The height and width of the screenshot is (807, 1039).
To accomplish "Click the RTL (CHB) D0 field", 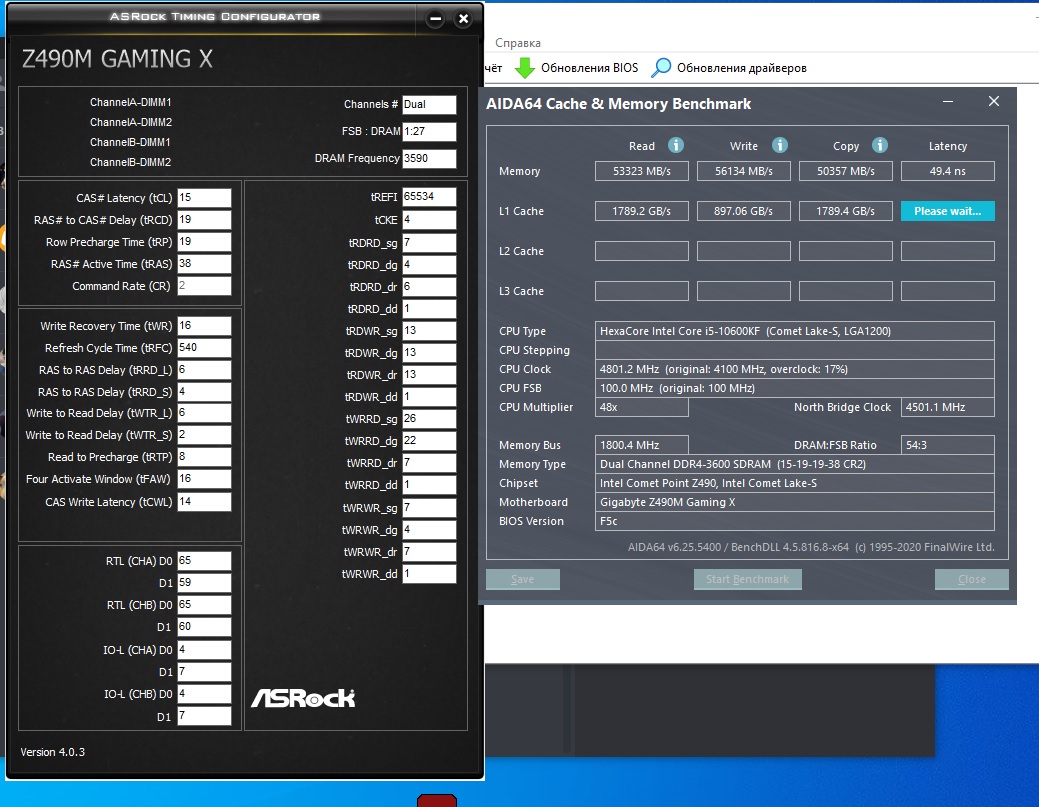I will tap(204, 604).
